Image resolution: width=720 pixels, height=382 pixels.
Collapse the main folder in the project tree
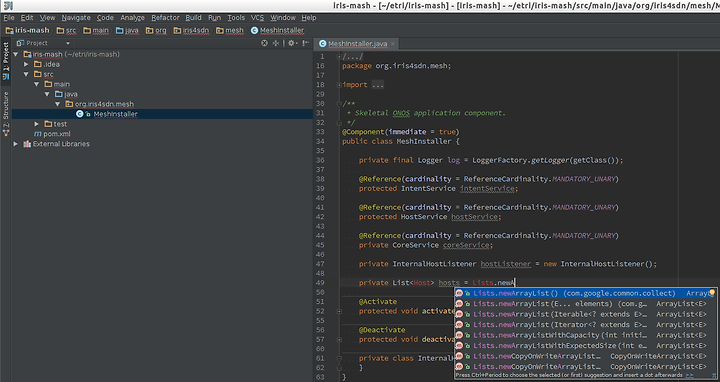(x=37, y=84)
